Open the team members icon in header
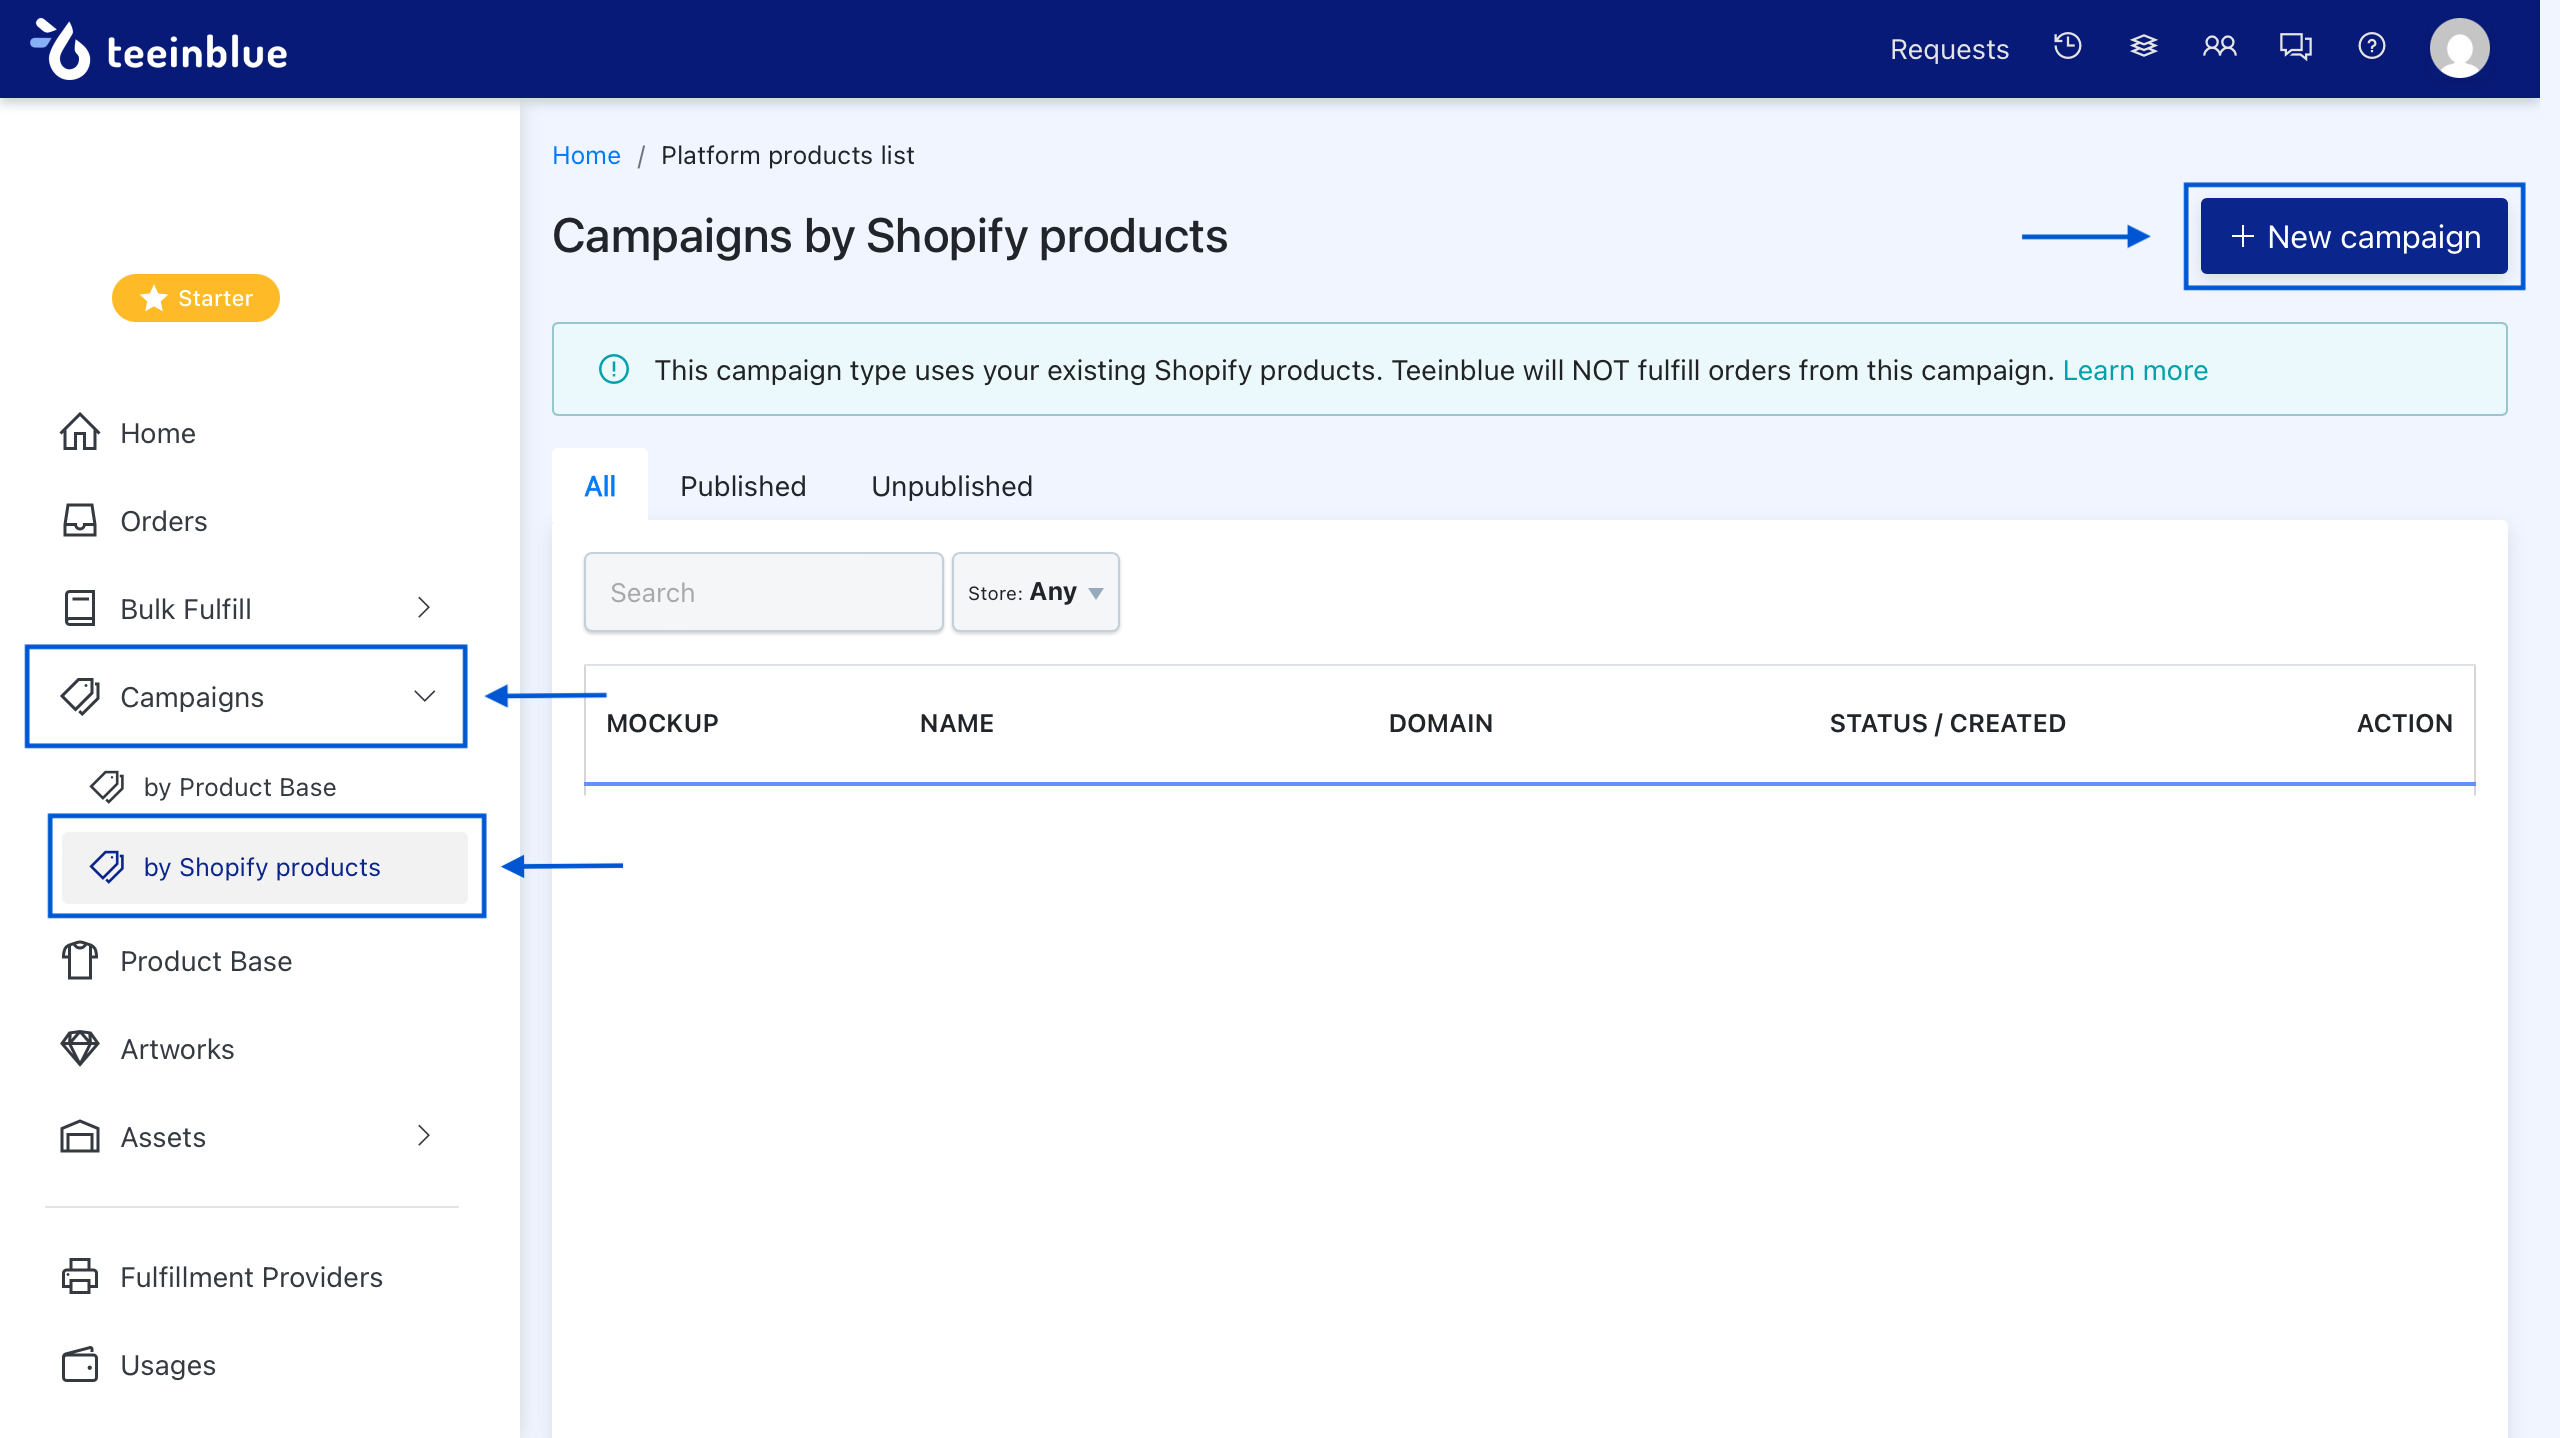 click(2219, 47)
